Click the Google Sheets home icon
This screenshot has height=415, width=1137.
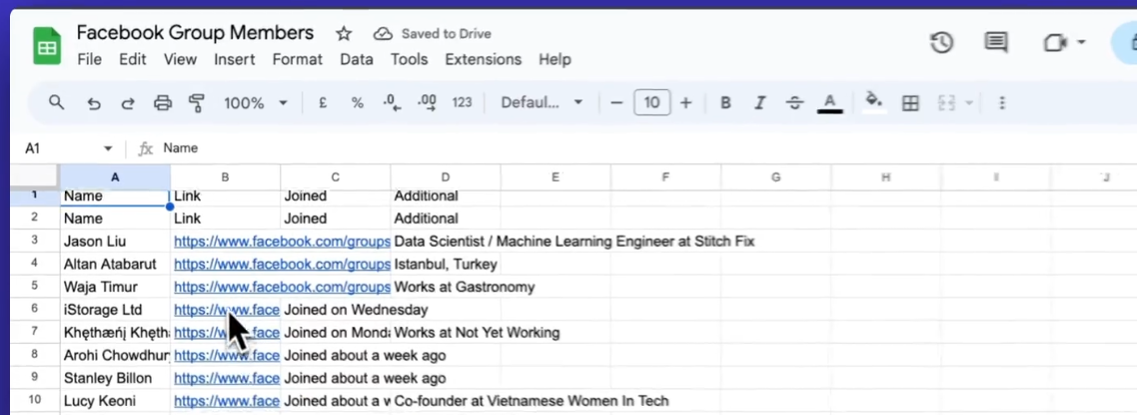[47, 46]
